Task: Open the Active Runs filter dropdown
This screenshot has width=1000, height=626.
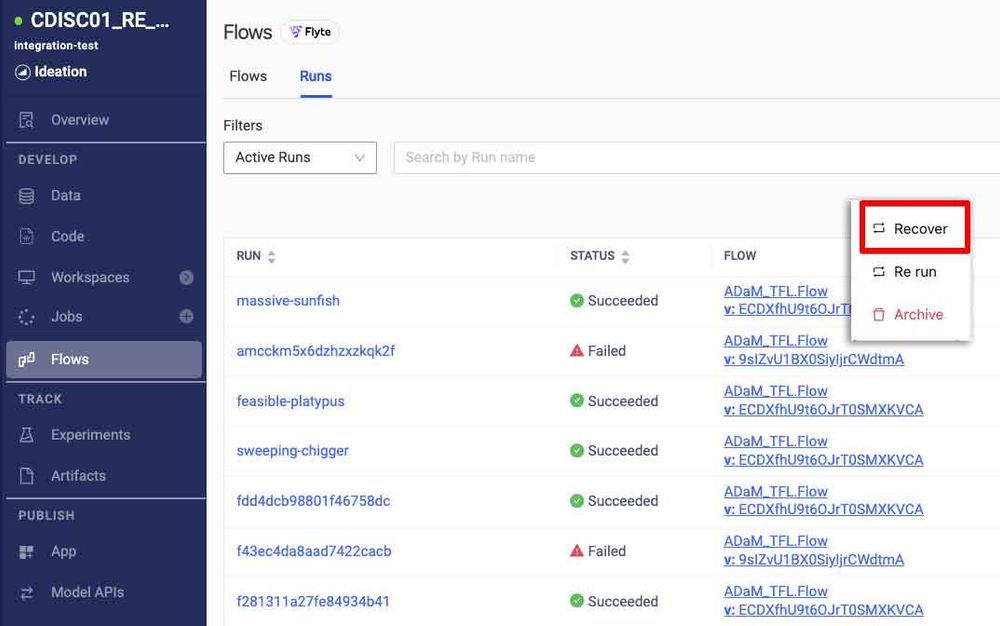Action: pos(299,157)
